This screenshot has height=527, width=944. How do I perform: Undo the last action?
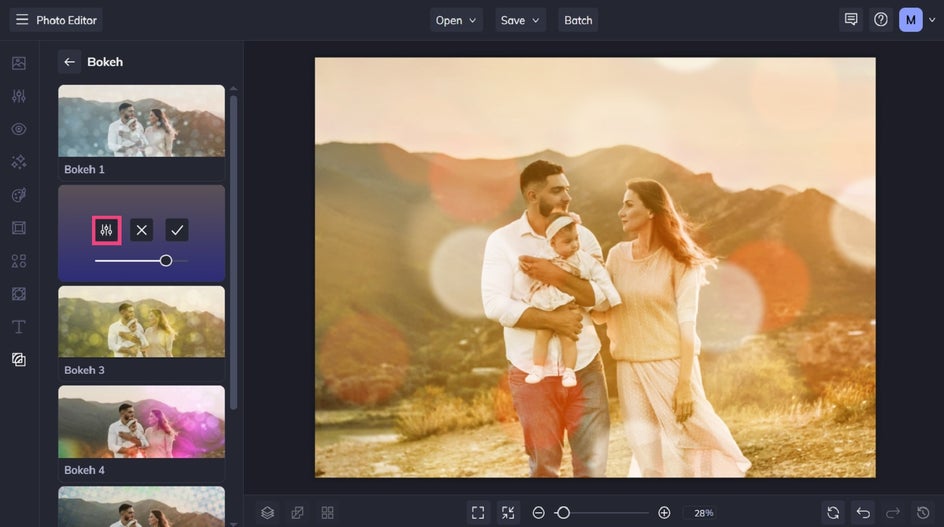(863, 513)
